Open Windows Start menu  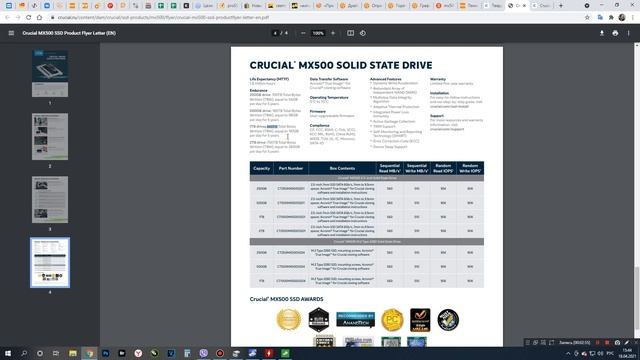pos(8,353)
